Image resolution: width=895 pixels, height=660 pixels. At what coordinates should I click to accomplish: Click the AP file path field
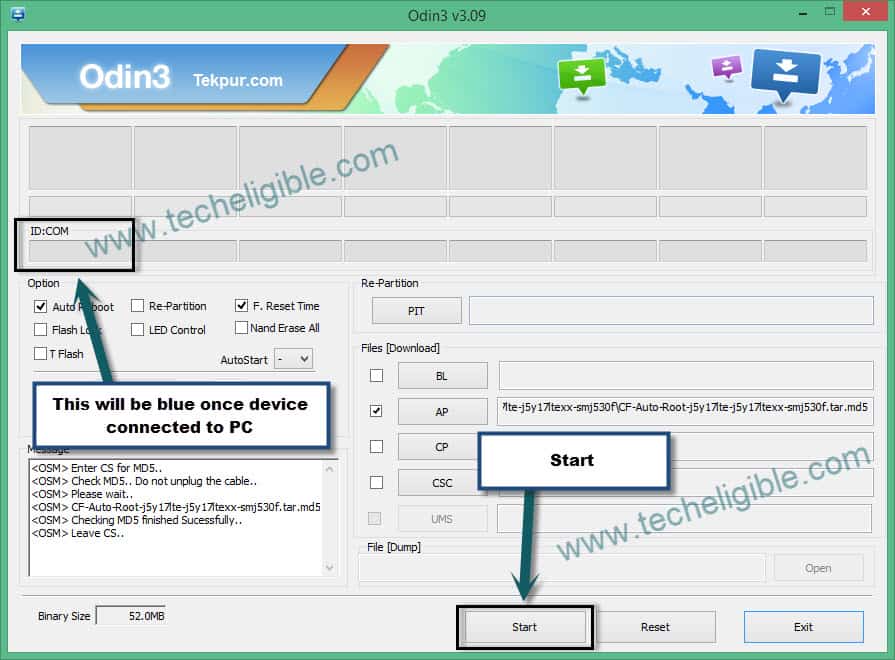[x=685, y=411]
